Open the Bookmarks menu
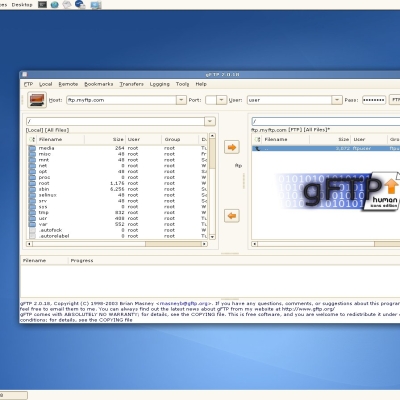 pyautogui.click(x=99, y=84)
